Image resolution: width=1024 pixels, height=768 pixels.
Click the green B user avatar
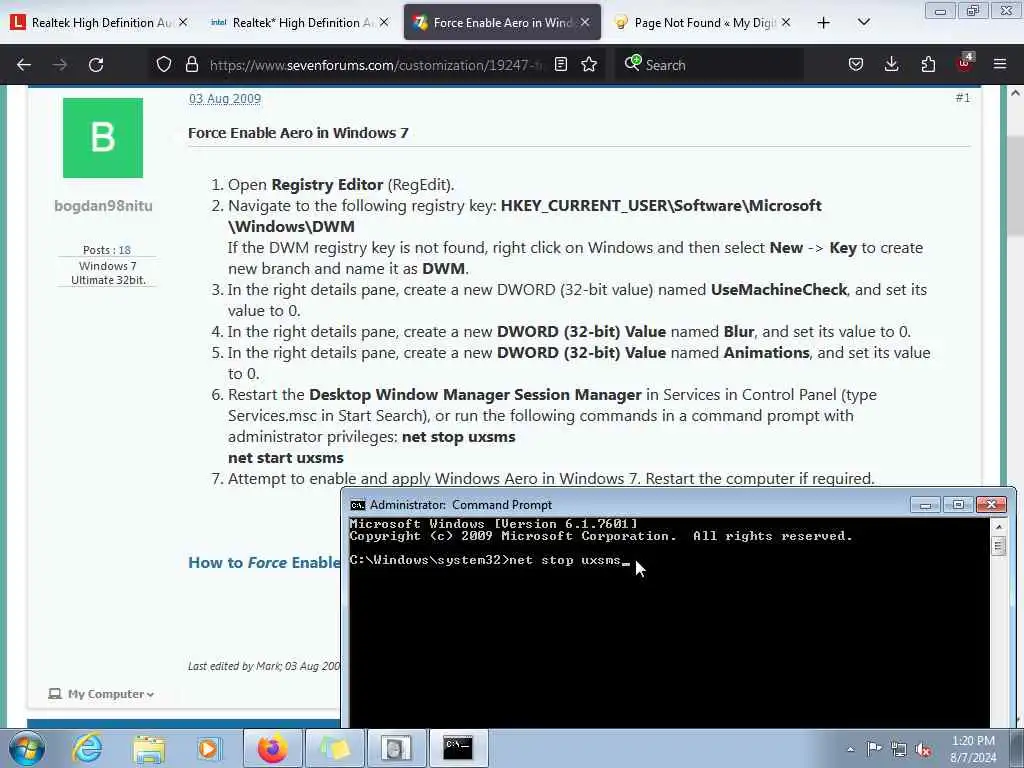(x=103, y=138)
